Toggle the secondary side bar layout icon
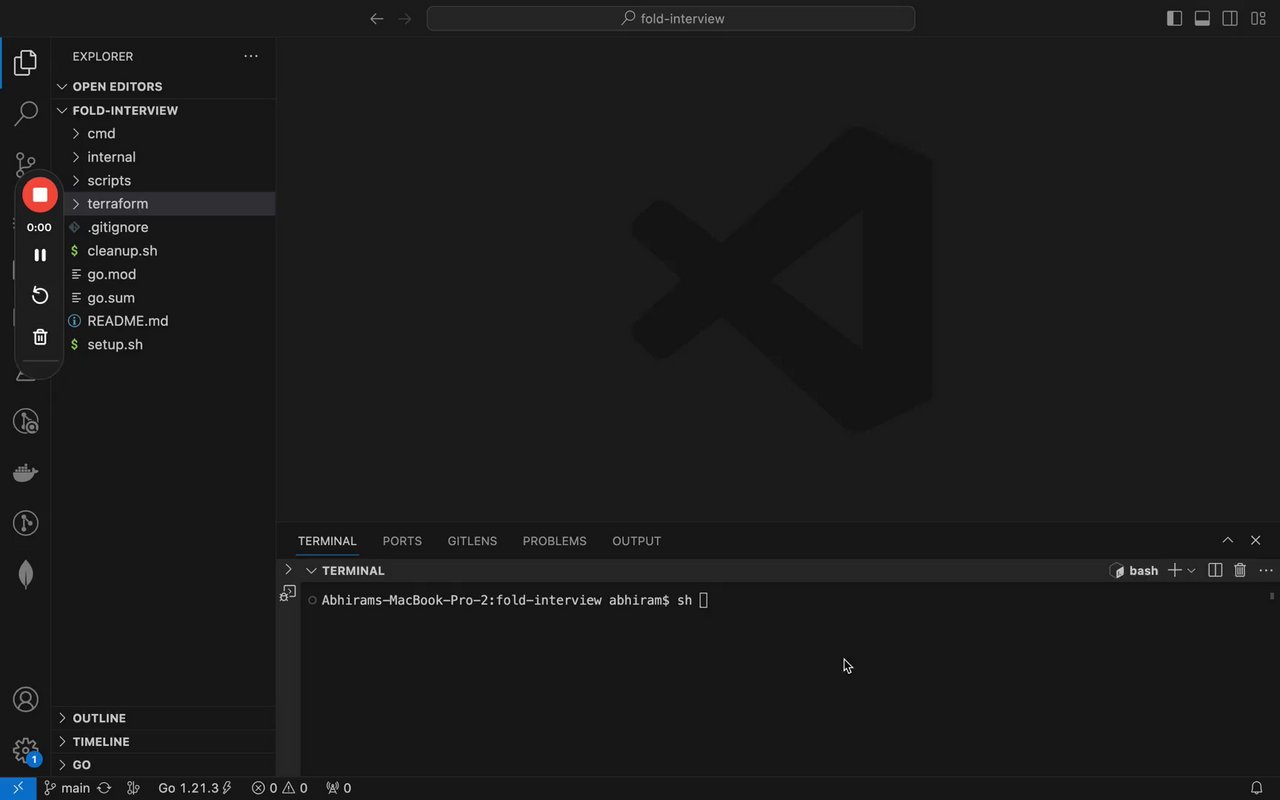Viewport: 1280px width, 800px height. click(1230, 18)
